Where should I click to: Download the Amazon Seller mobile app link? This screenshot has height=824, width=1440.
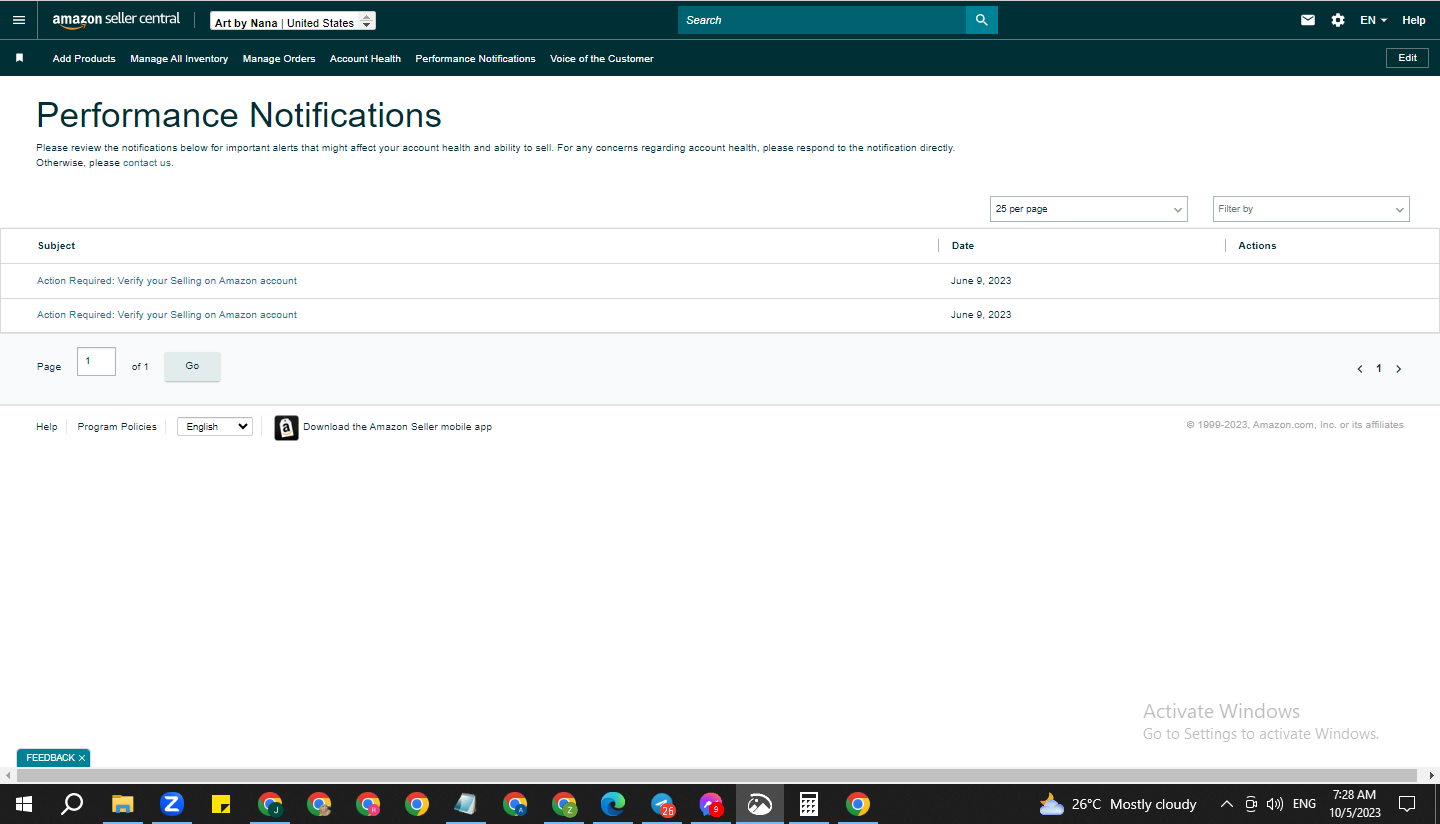tap(397, 427)
